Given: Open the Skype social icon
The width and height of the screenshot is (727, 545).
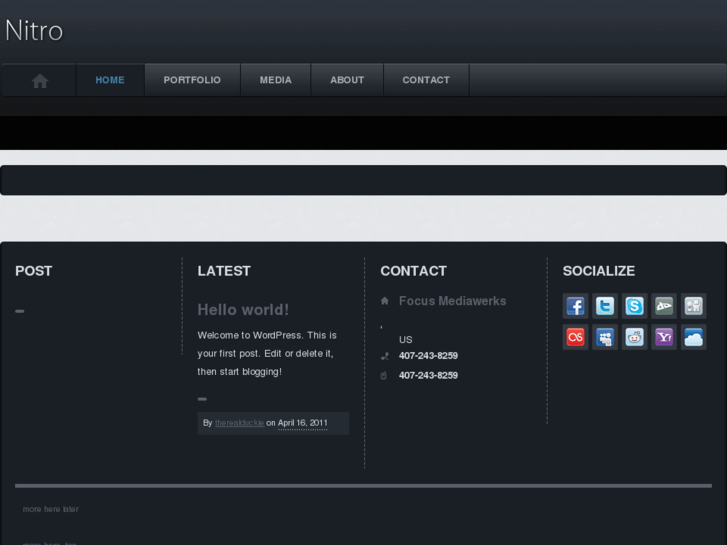Looking at the screenshot, I should tap(634, 306).
